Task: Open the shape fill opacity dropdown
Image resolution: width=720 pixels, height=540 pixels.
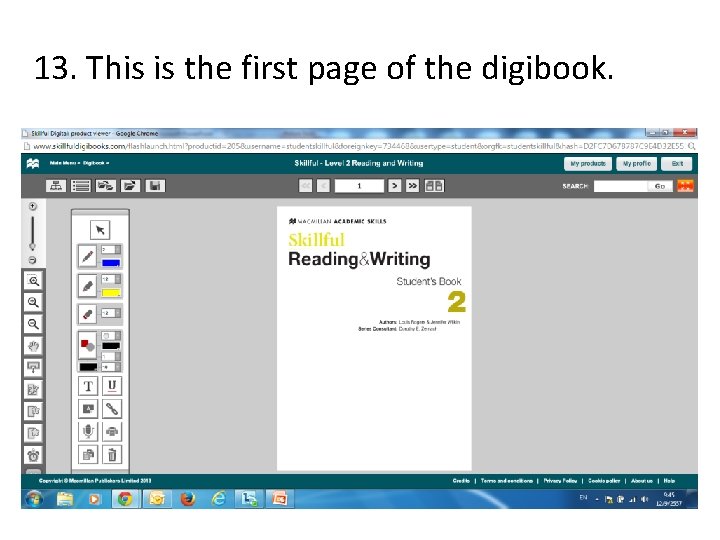Action: 111,367
